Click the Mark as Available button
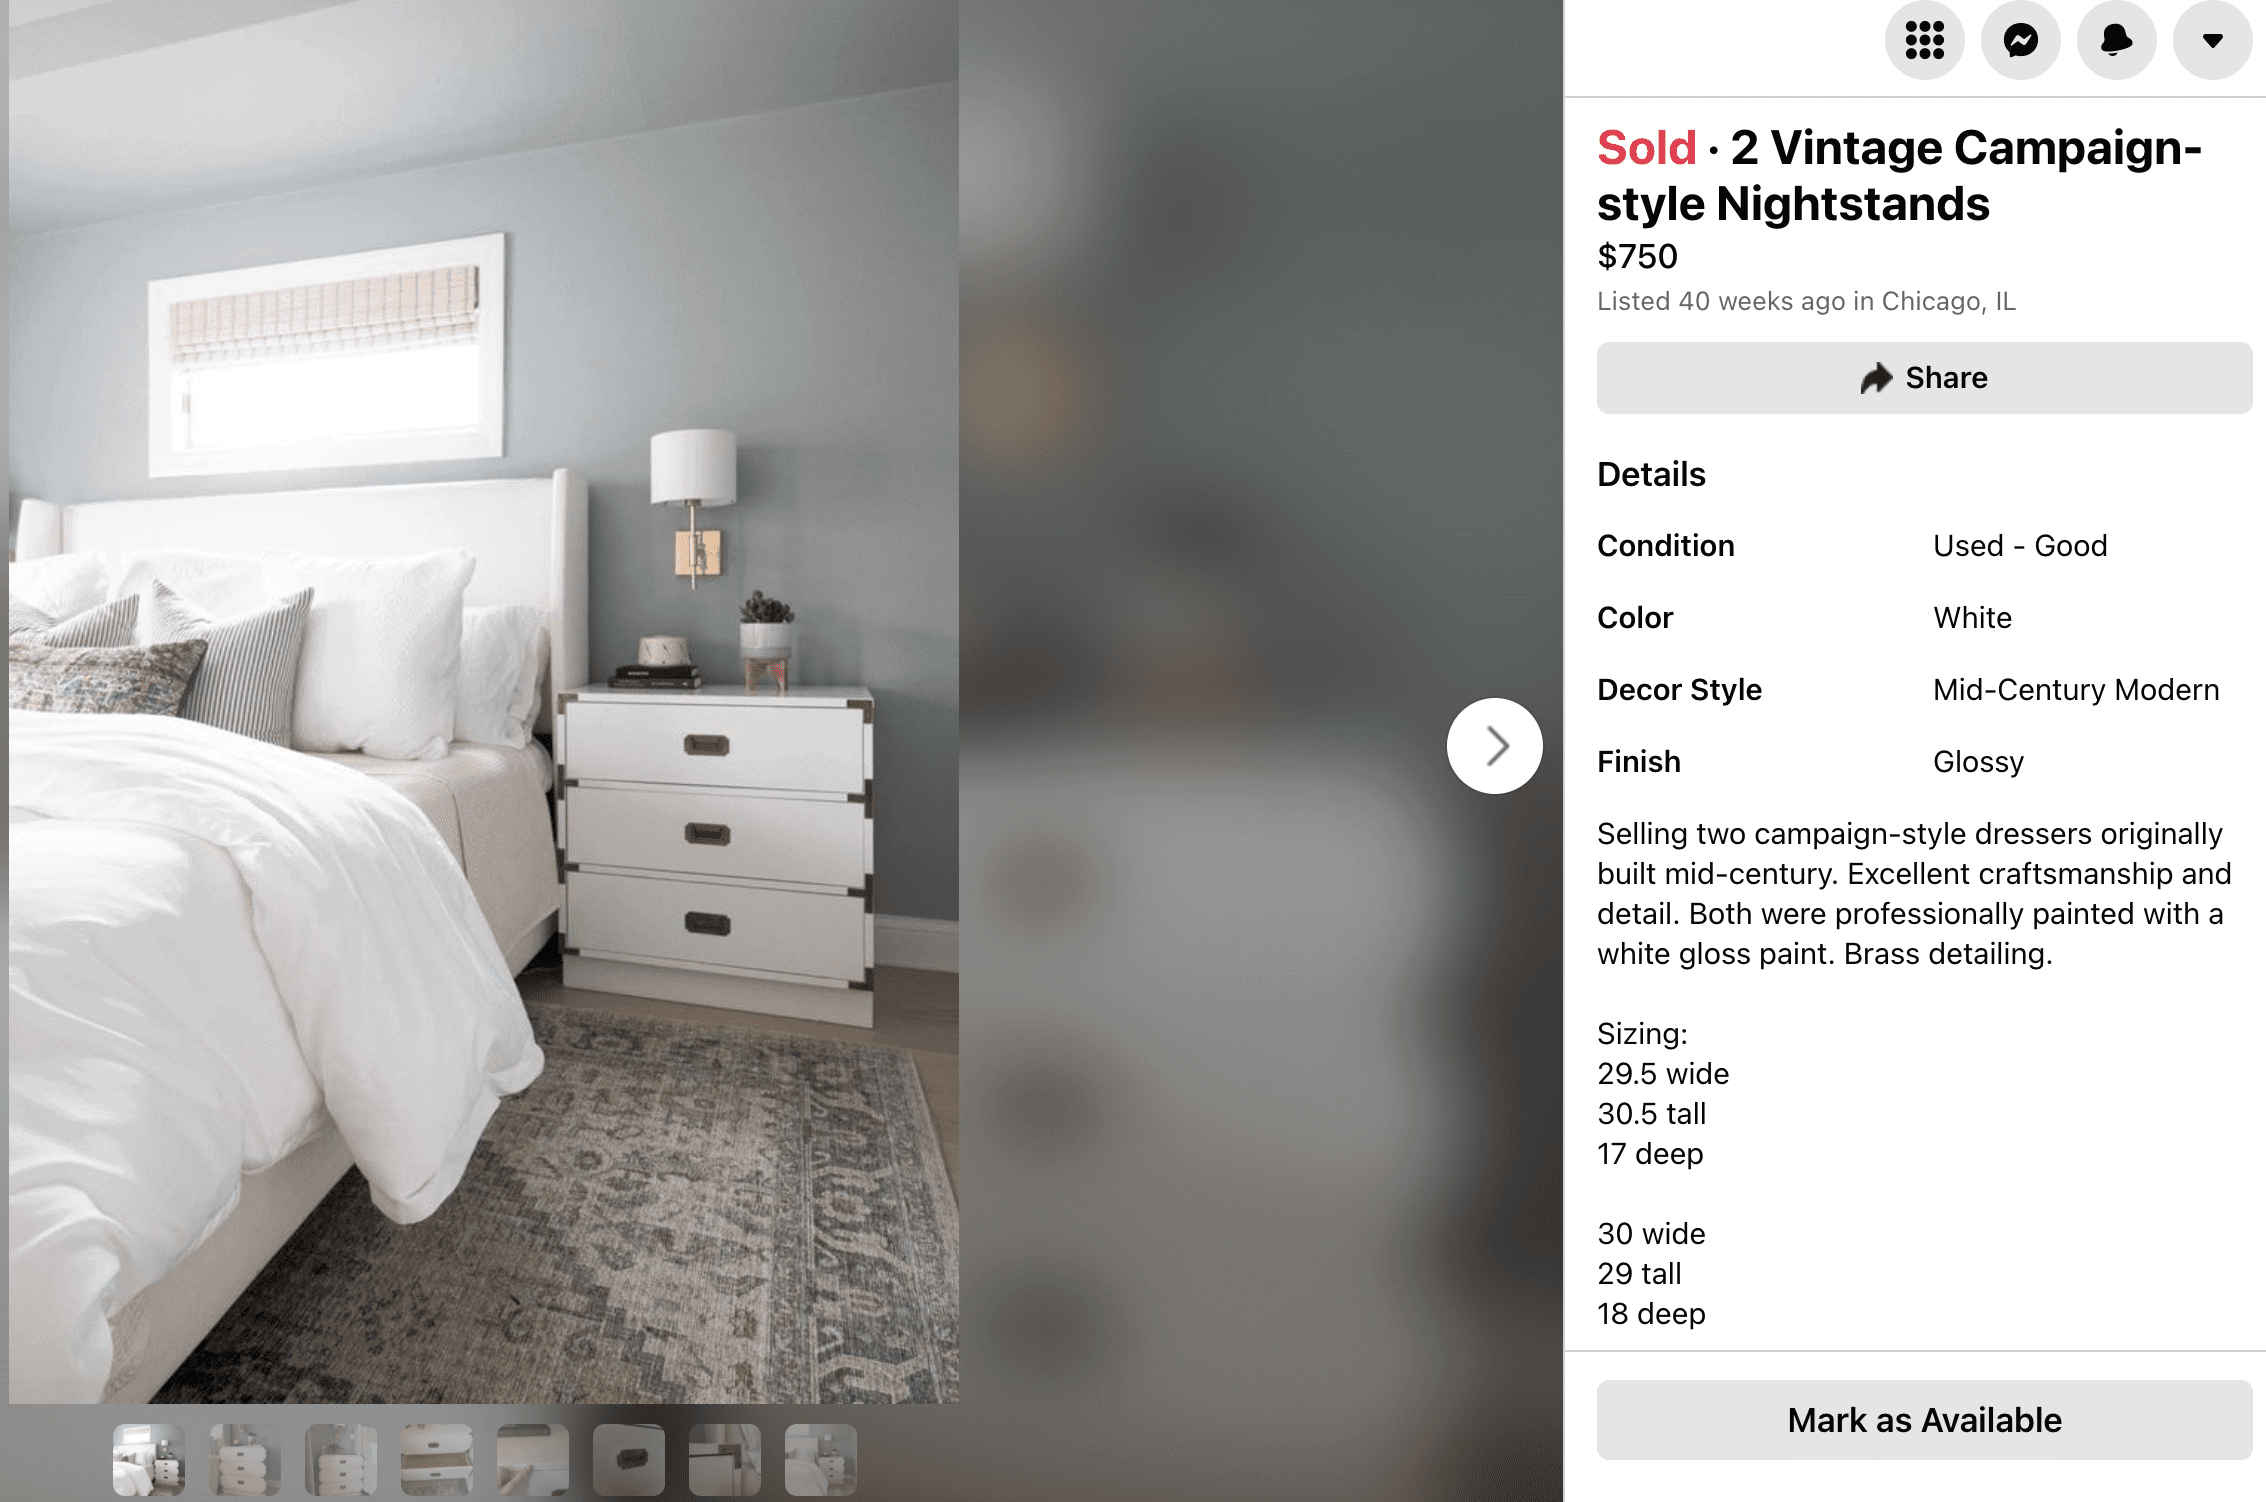This screenshot has height=1502, width=2266. [1924, 1420]
